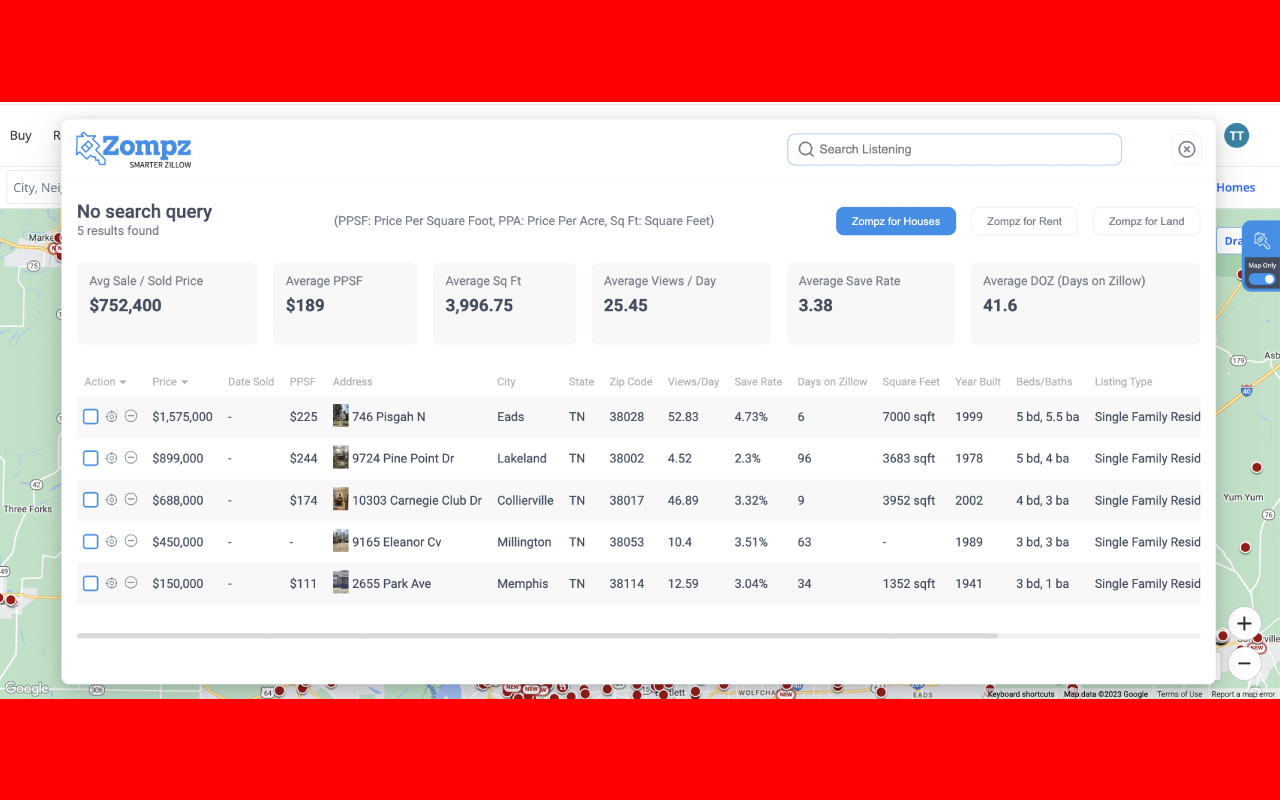Click the Avg Sale / Sold Price card
1280x800 pixels.
pyautogui.click(x=167, y=304)
